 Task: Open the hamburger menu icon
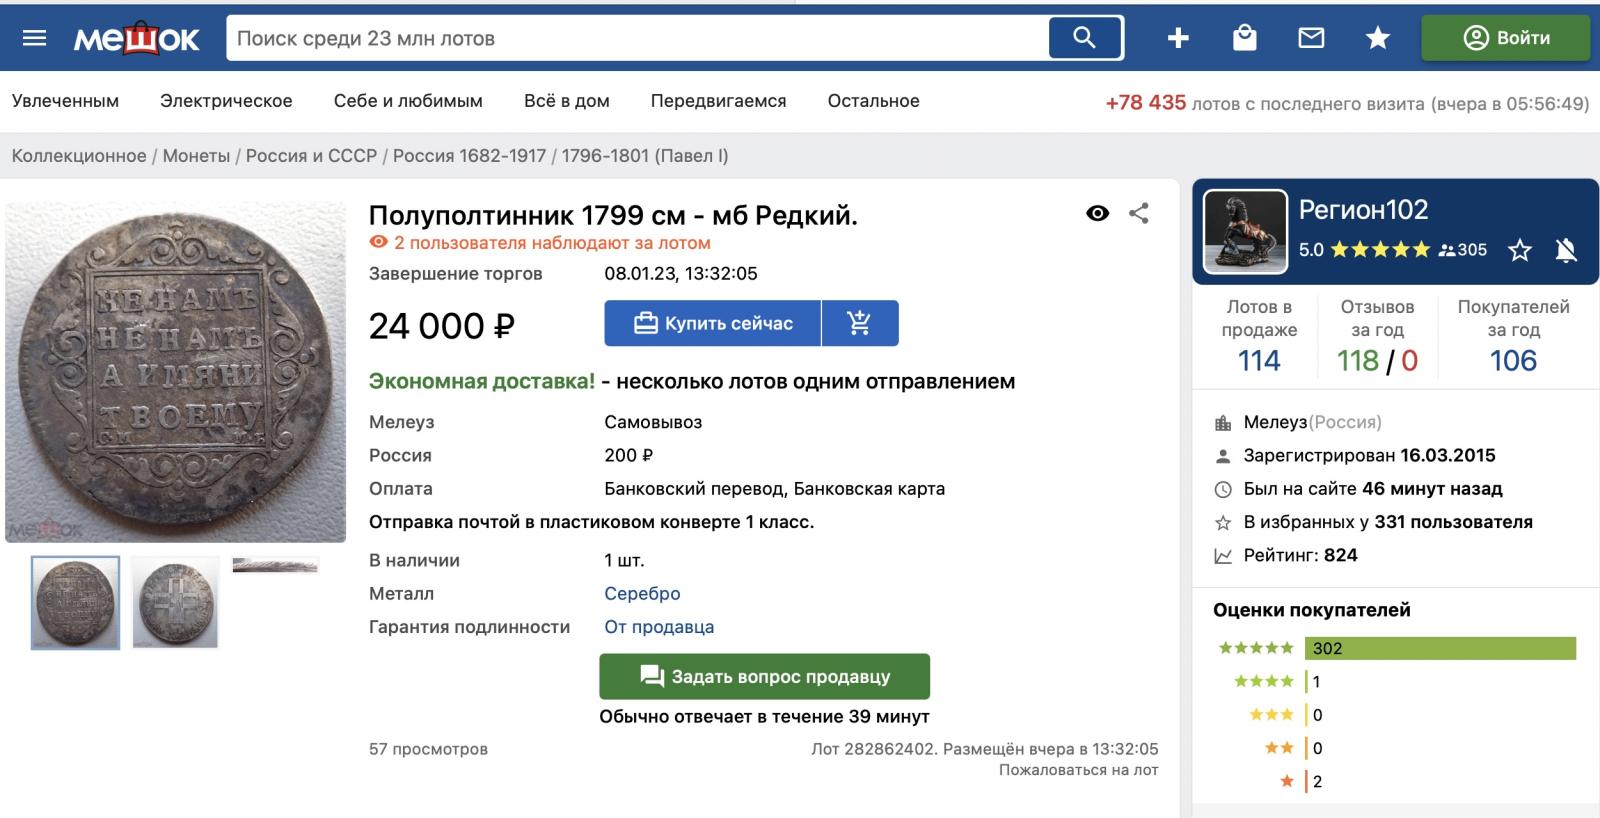[34, 38]
